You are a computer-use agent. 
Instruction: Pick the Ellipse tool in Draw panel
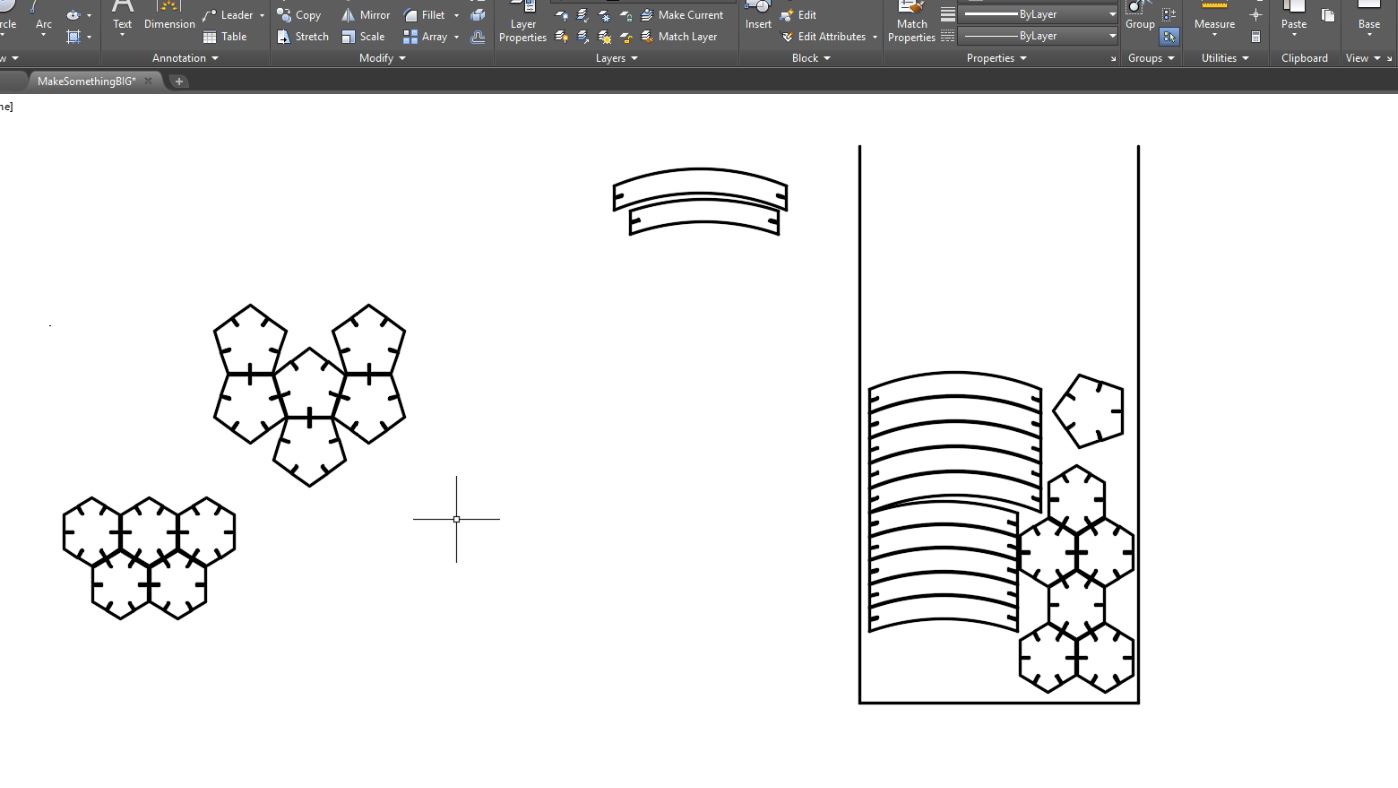73,16
